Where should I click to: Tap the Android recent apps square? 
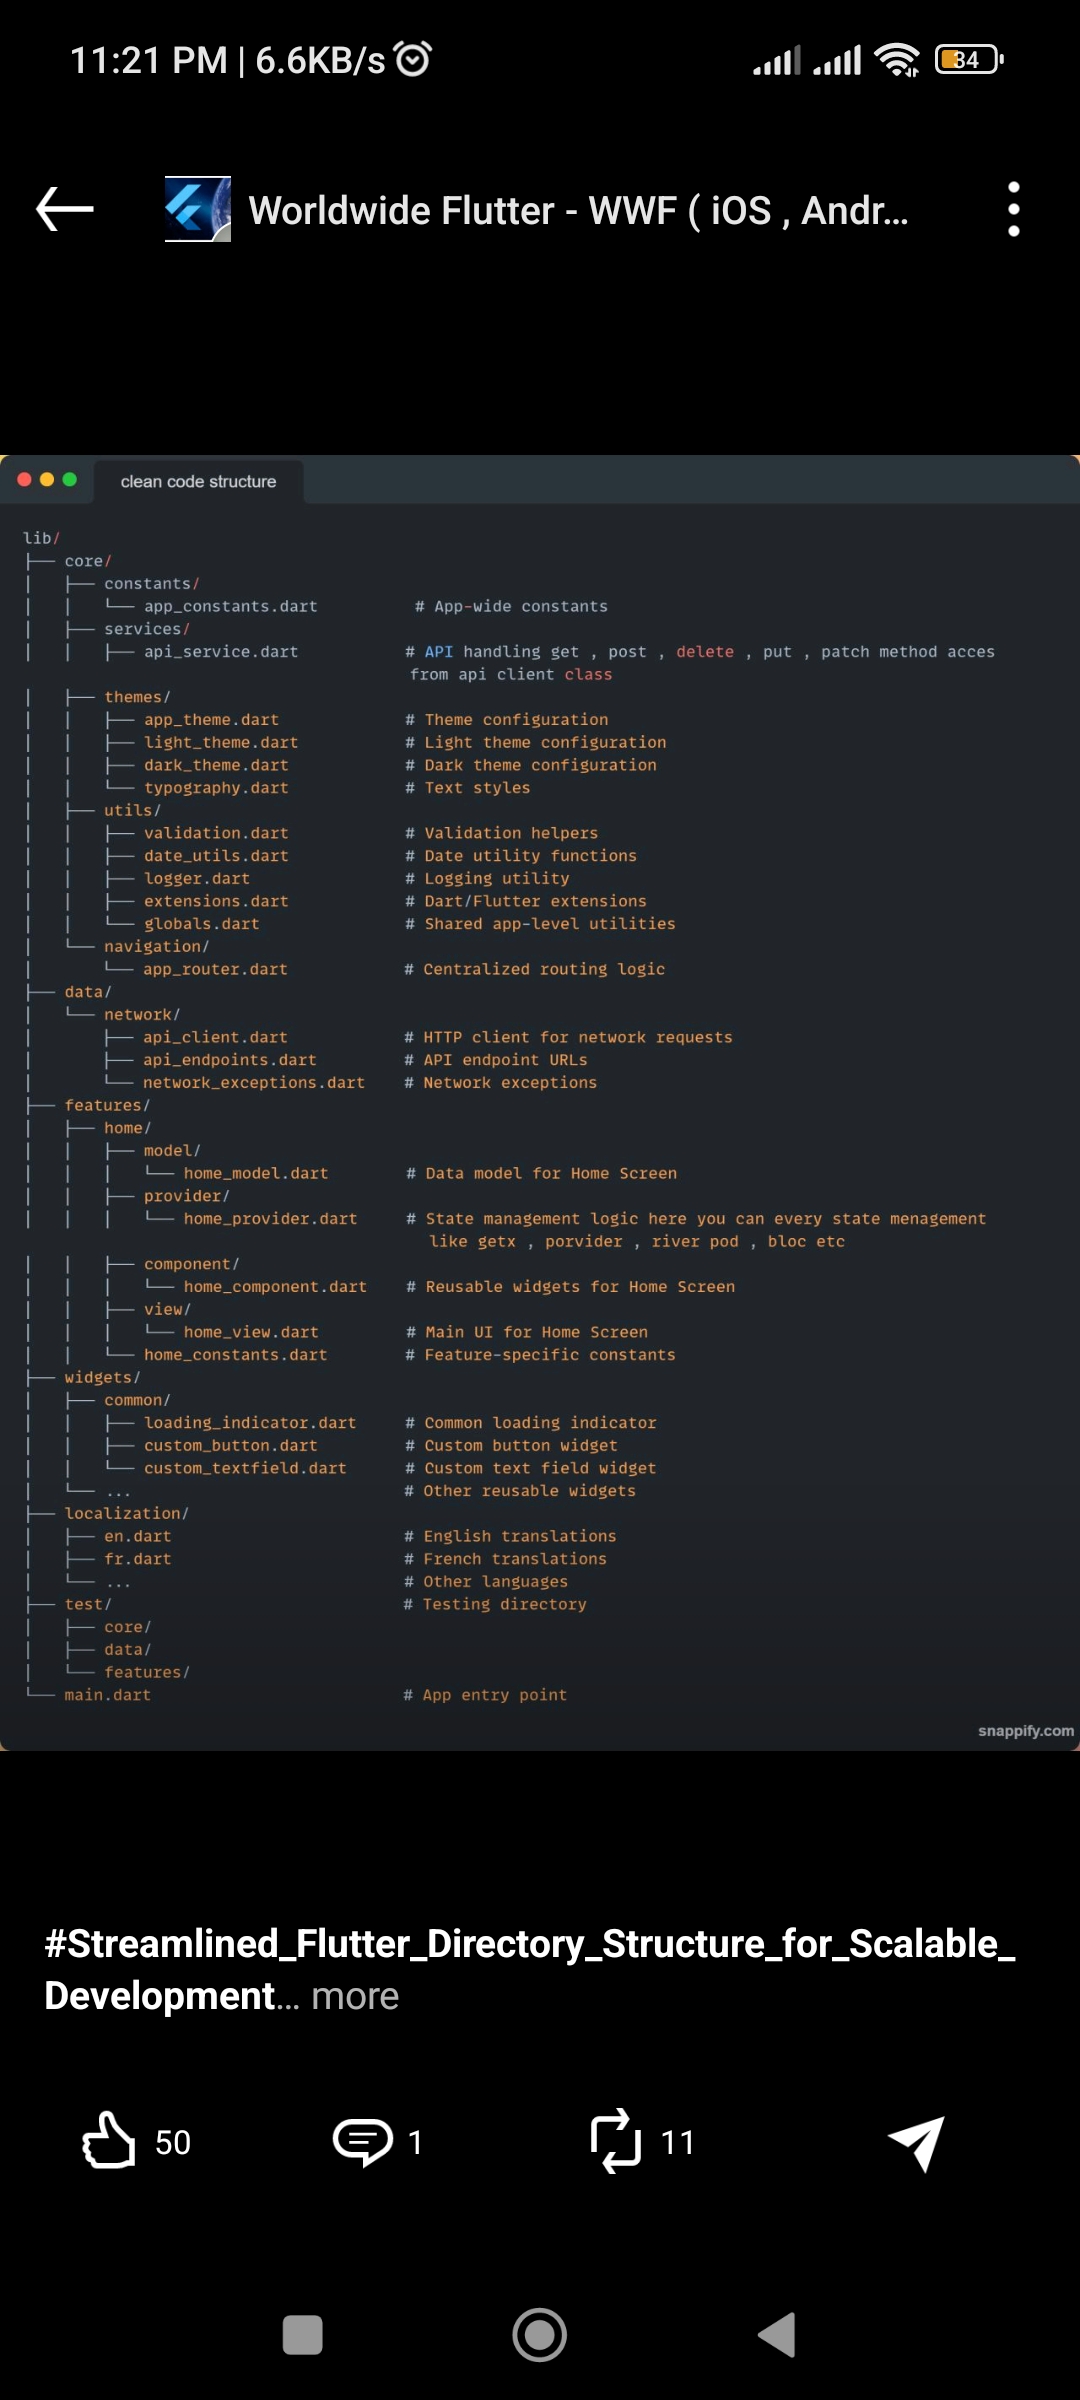[303, 2335]
